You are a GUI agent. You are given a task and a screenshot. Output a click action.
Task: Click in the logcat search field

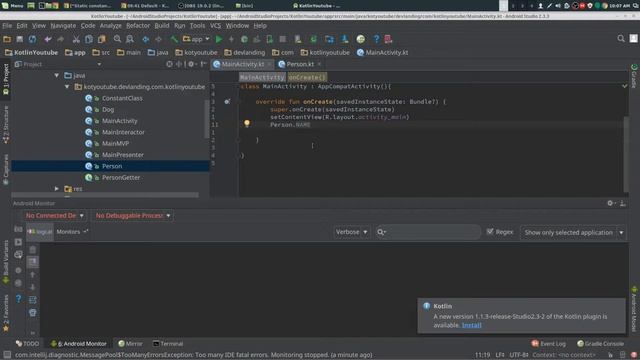click(428, 232)
